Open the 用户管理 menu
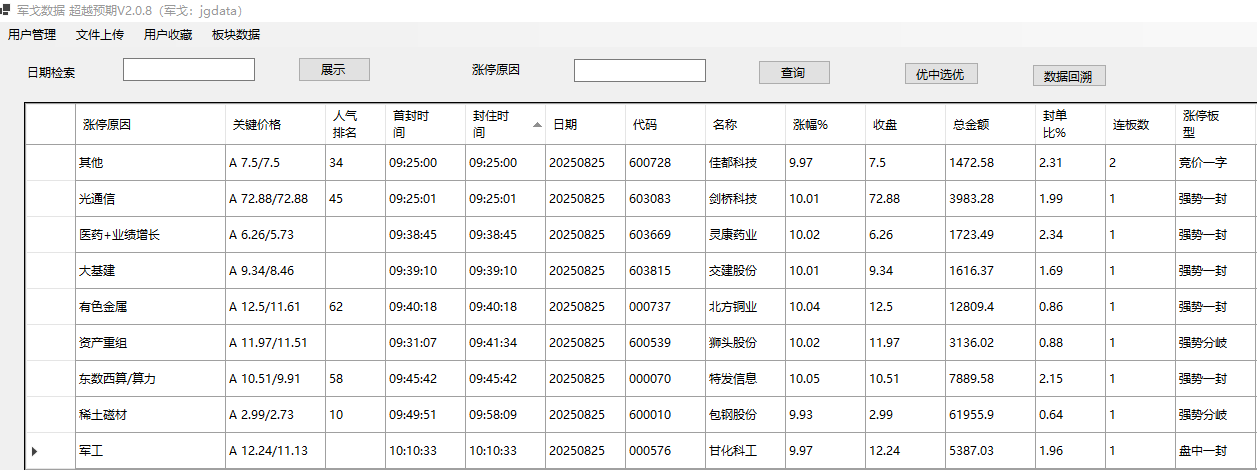 (32, 35)
